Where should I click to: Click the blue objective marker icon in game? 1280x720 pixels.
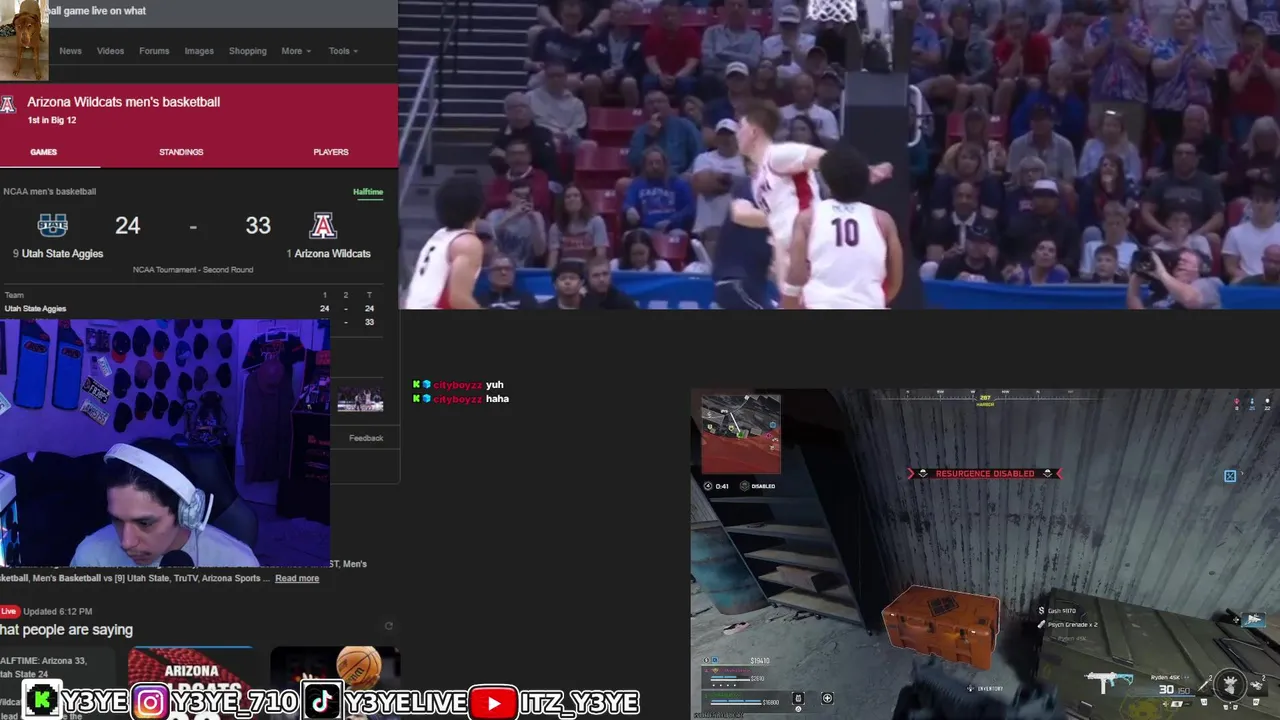[1230, 476]
